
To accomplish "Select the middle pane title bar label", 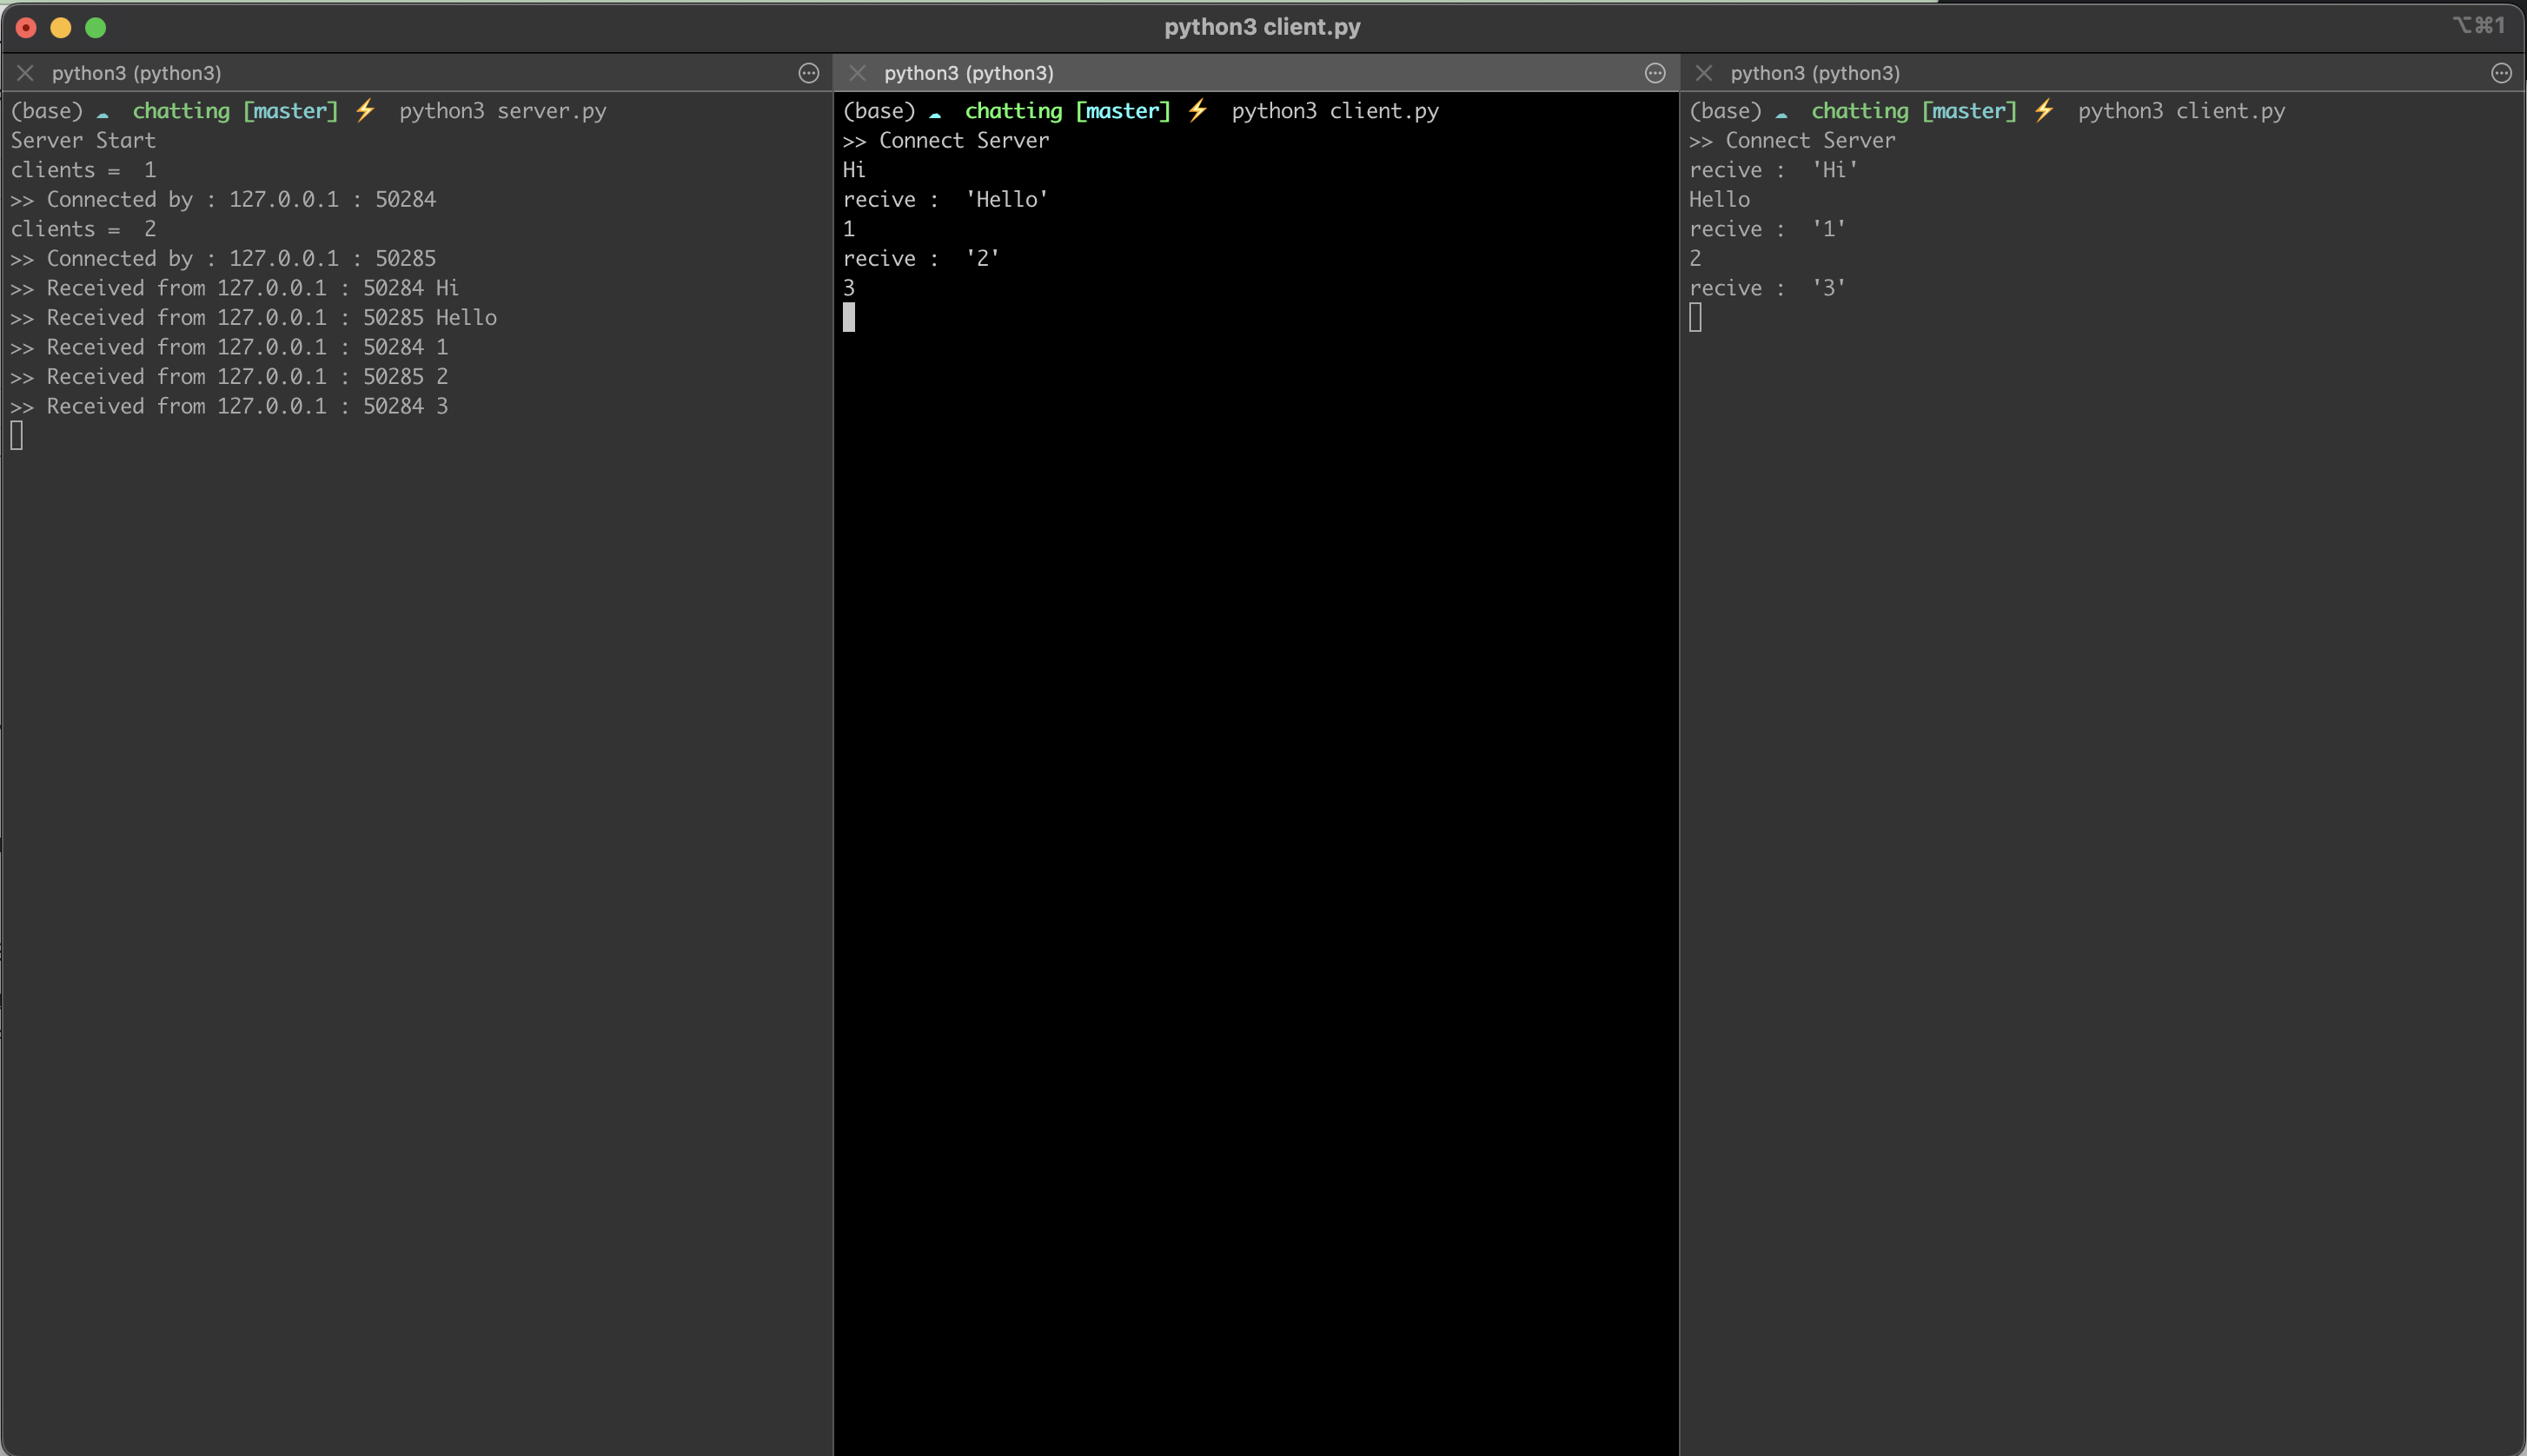I will [968, 73].
